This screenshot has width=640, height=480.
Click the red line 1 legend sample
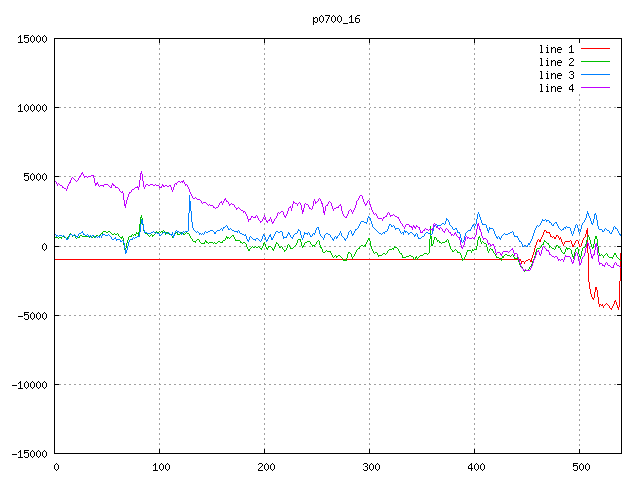(x=596, y=49)
